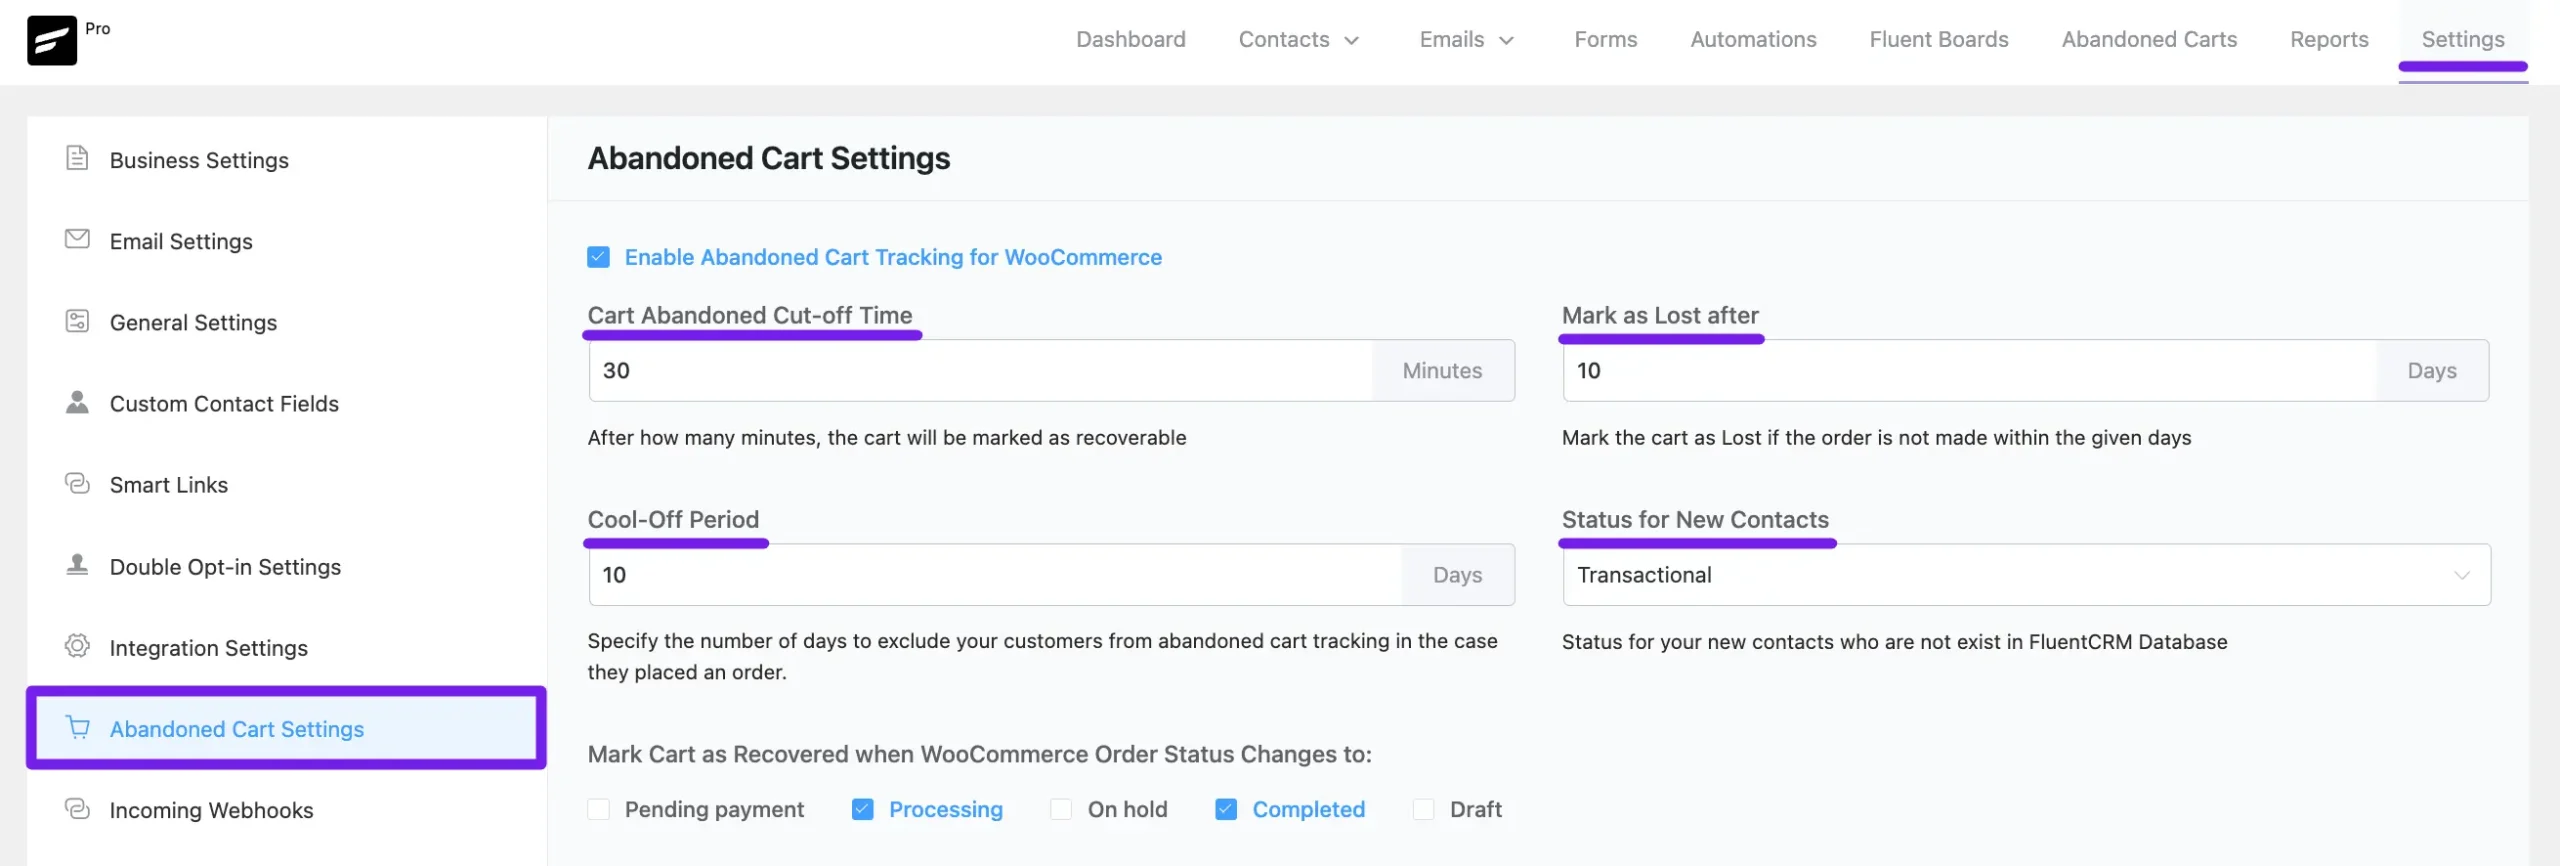Open Custom Contact Fields page
Screen dimensions: 2560x866
tap(224, 404)
